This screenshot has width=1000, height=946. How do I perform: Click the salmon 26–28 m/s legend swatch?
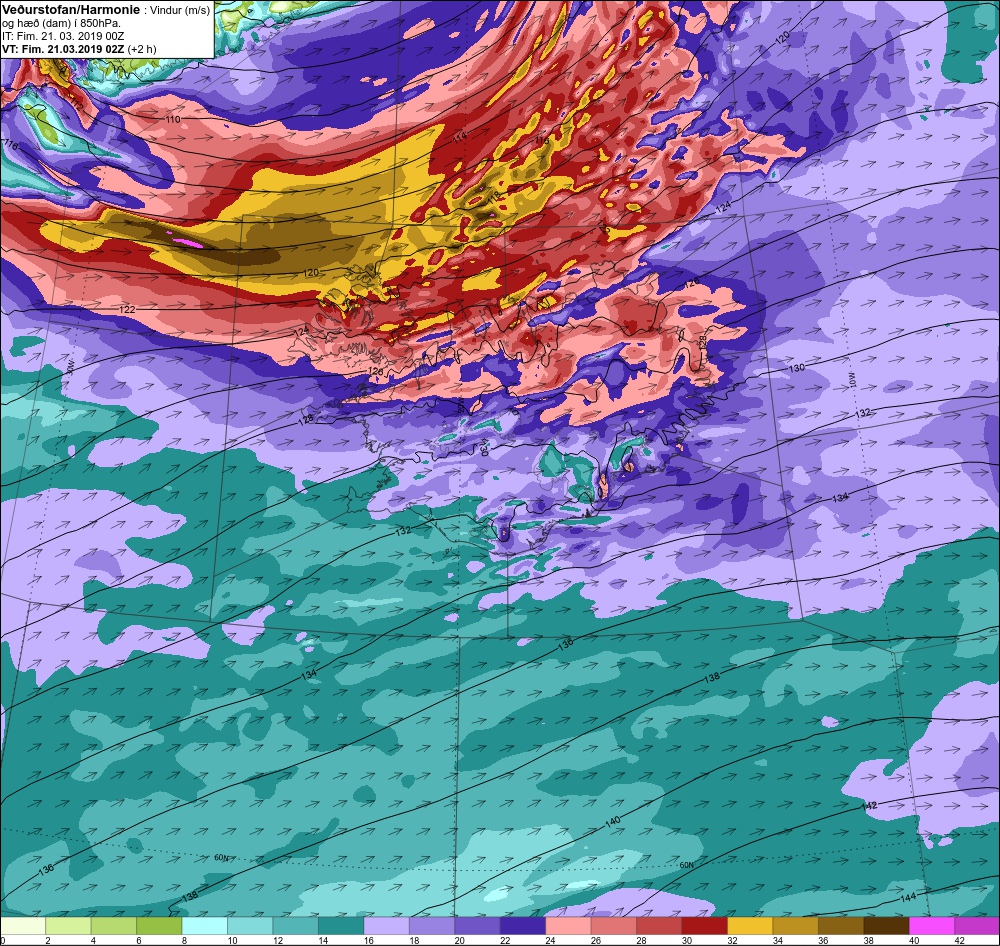click(x=614, y=926)
